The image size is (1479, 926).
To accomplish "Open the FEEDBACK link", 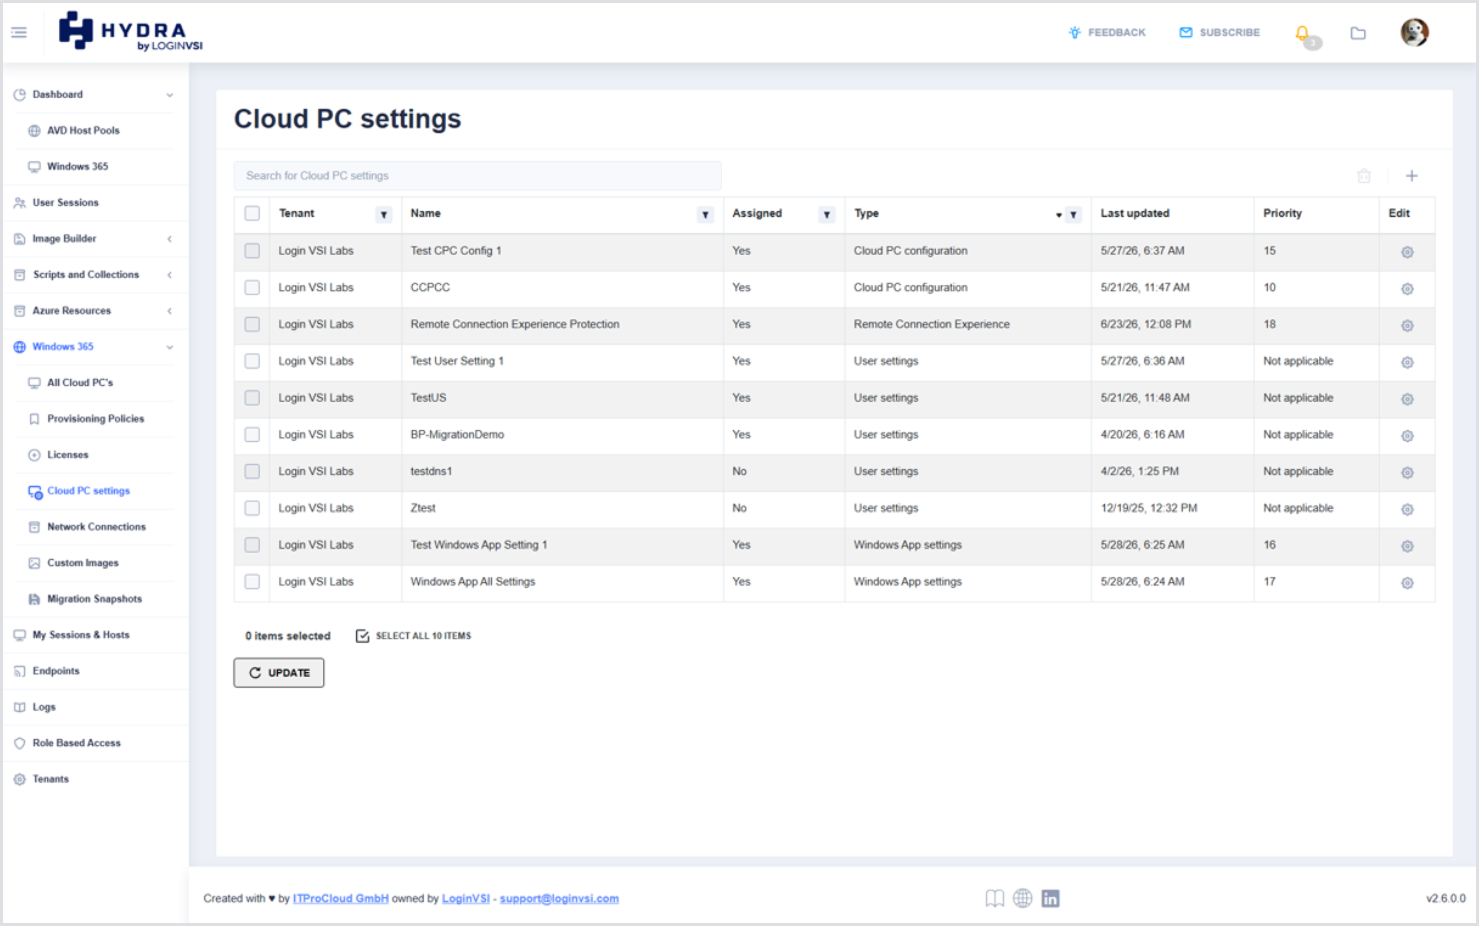I will click(1107, 33).
